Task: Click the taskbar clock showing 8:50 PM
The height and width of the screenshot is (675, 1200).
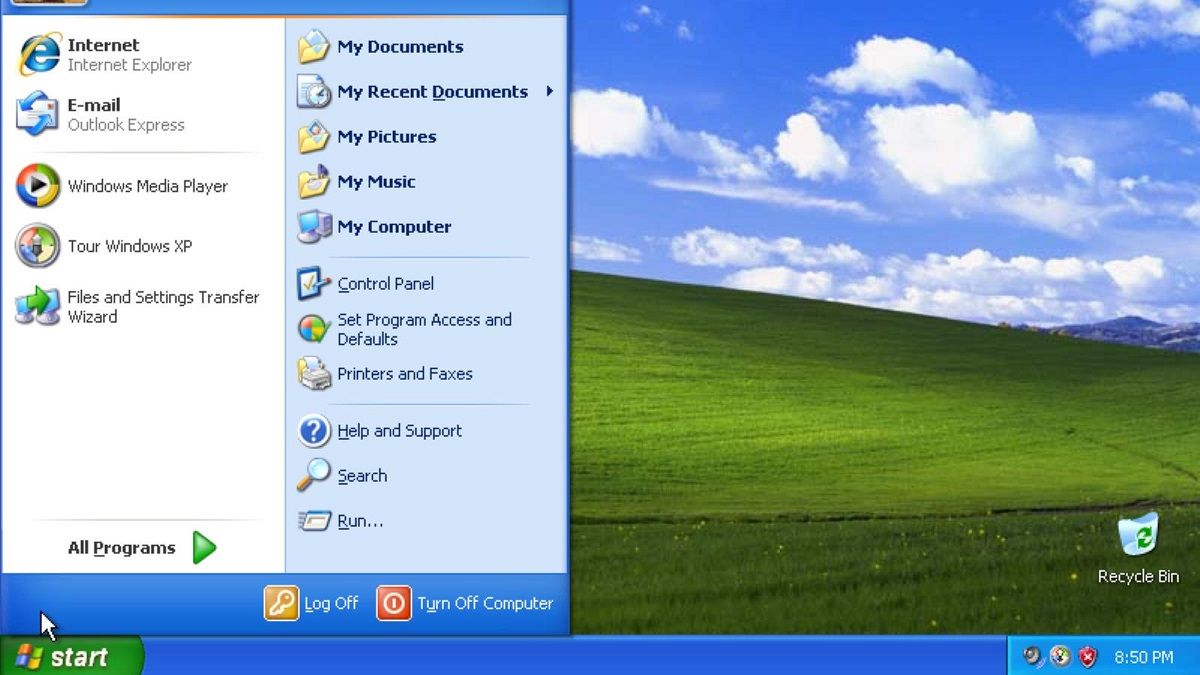Action: [x=1143, y=657]
